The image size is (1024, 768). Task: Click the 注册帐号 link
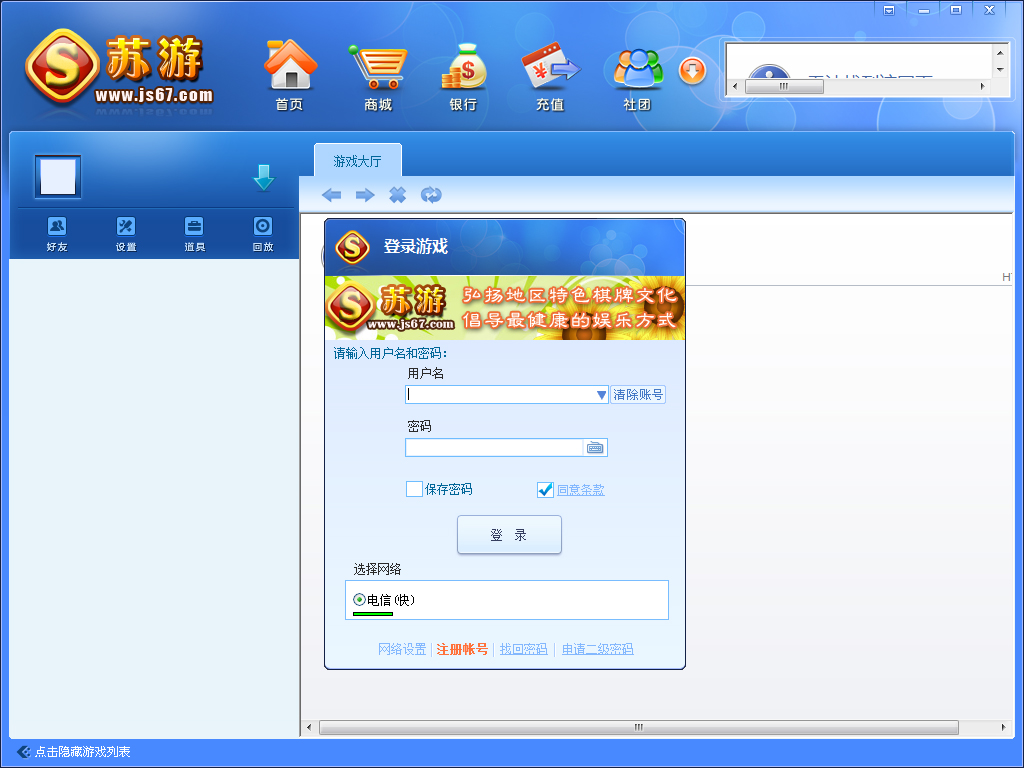[462, 649]
